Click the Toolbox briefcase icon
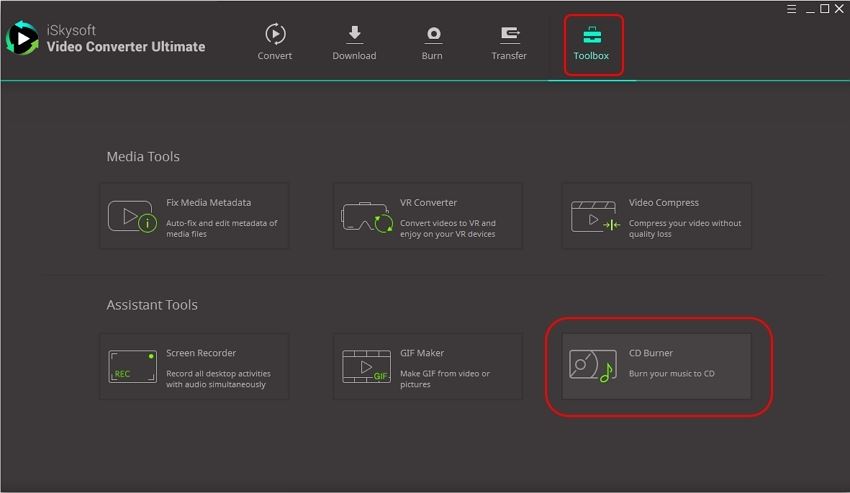This screenshot has height=493, width=850. pyautogui.click(x=591, y=35)
